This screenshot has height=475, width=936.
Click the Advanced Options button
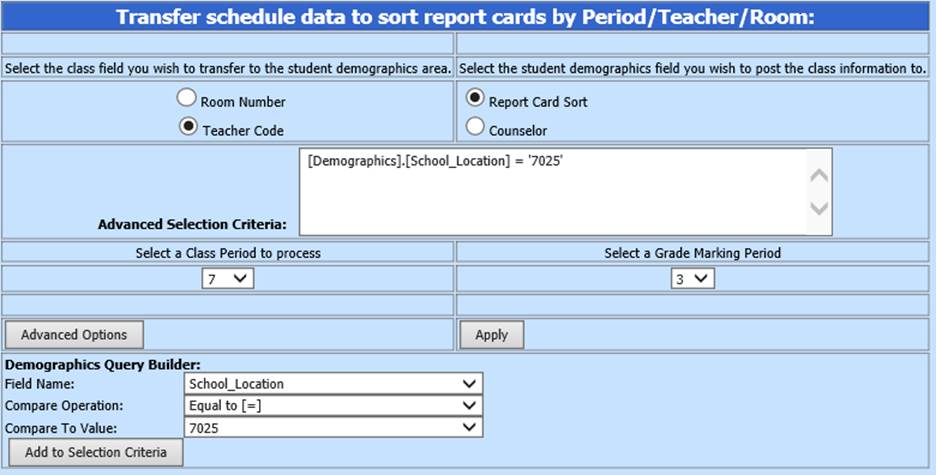pos(74,334)
